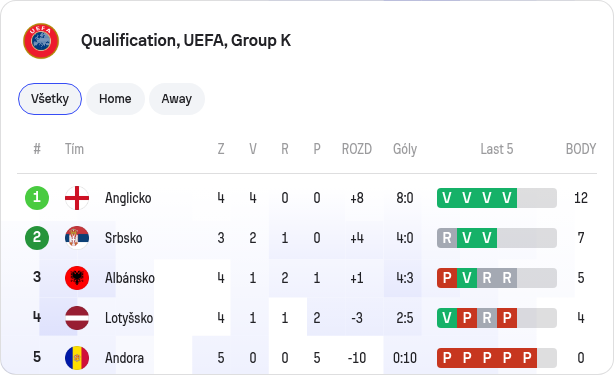This screenshot has width=614, height=375.
Task: Open the Srbsko team link
Action: tap(123, 238)
